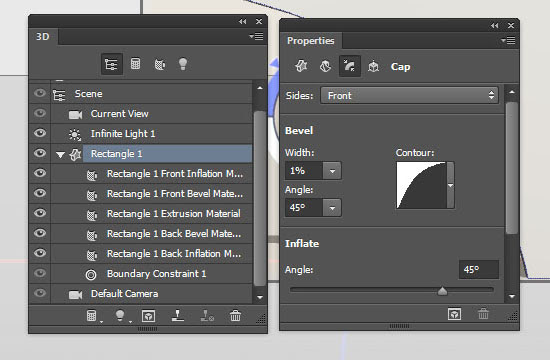Collapse the Properties panel with double arrows
The height and width of the screenshot is (360, 550).
click(495, 26)
